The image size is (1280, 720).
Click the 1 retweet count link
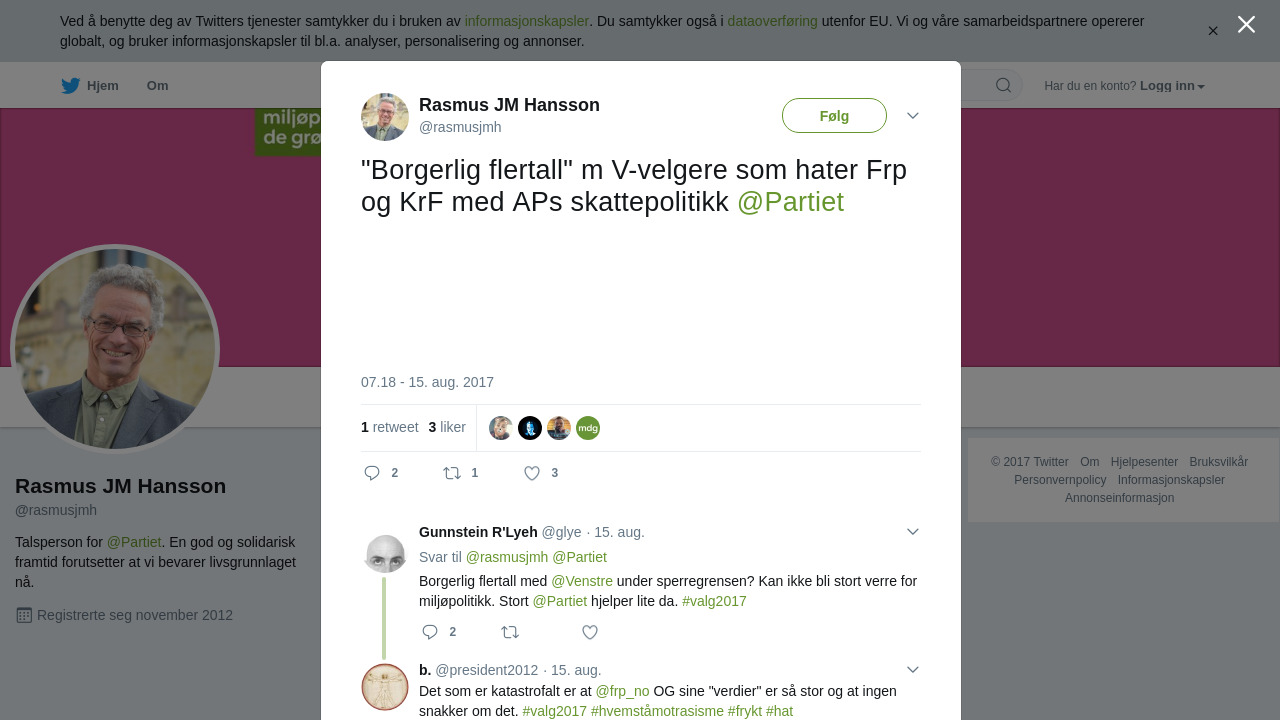point(390,427)
